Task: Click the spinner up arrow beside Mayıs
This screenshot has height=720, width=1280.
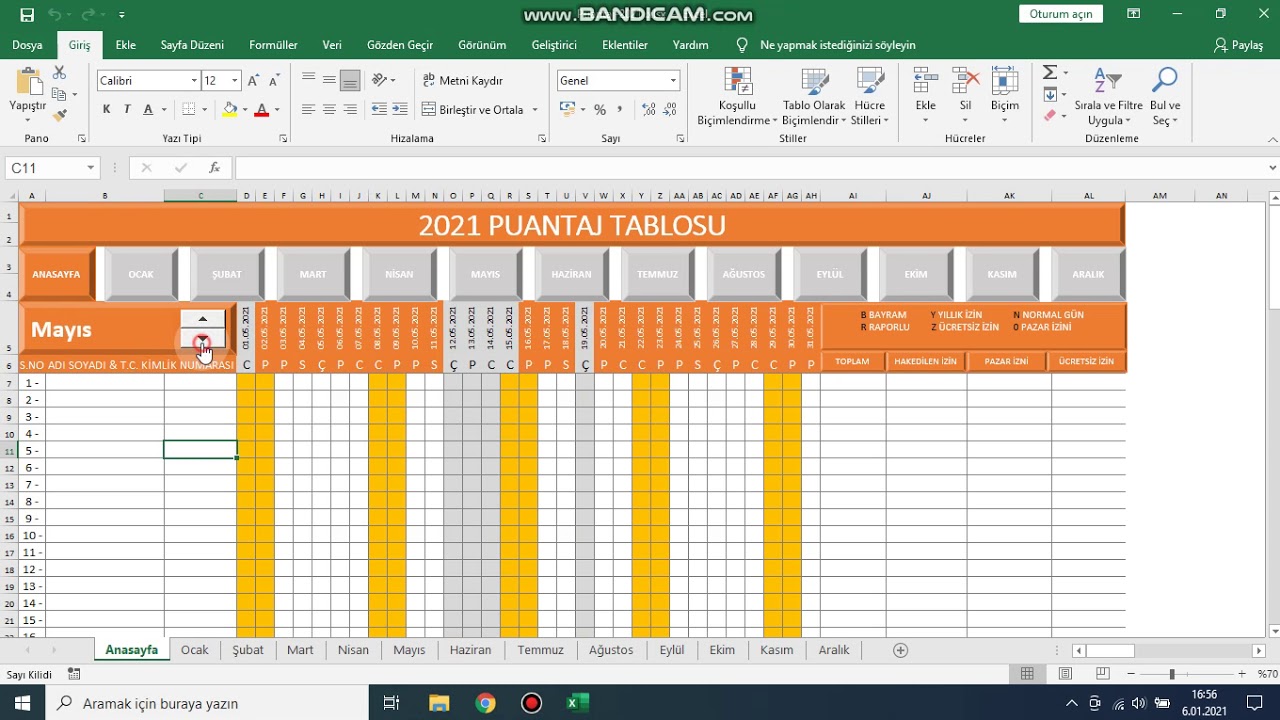Action: pos(203,319)
